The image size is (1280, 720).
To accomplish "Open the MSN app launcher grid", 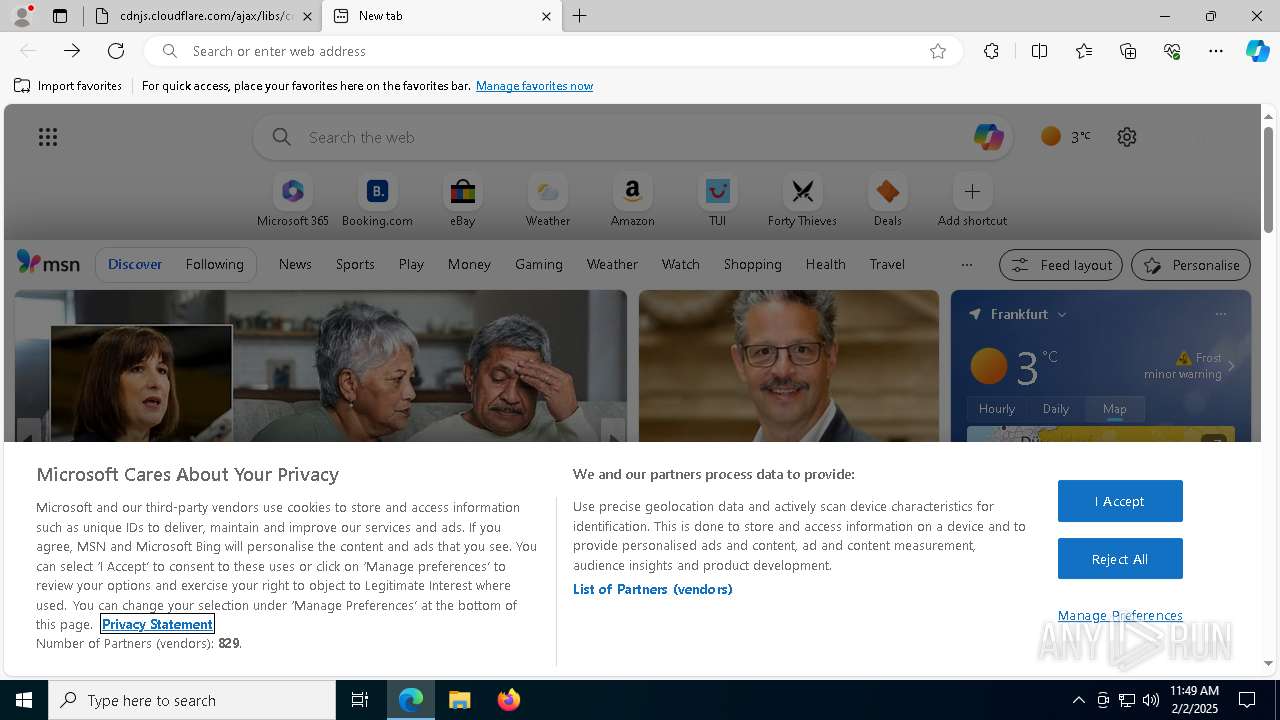I will click(x=48, y=137).
